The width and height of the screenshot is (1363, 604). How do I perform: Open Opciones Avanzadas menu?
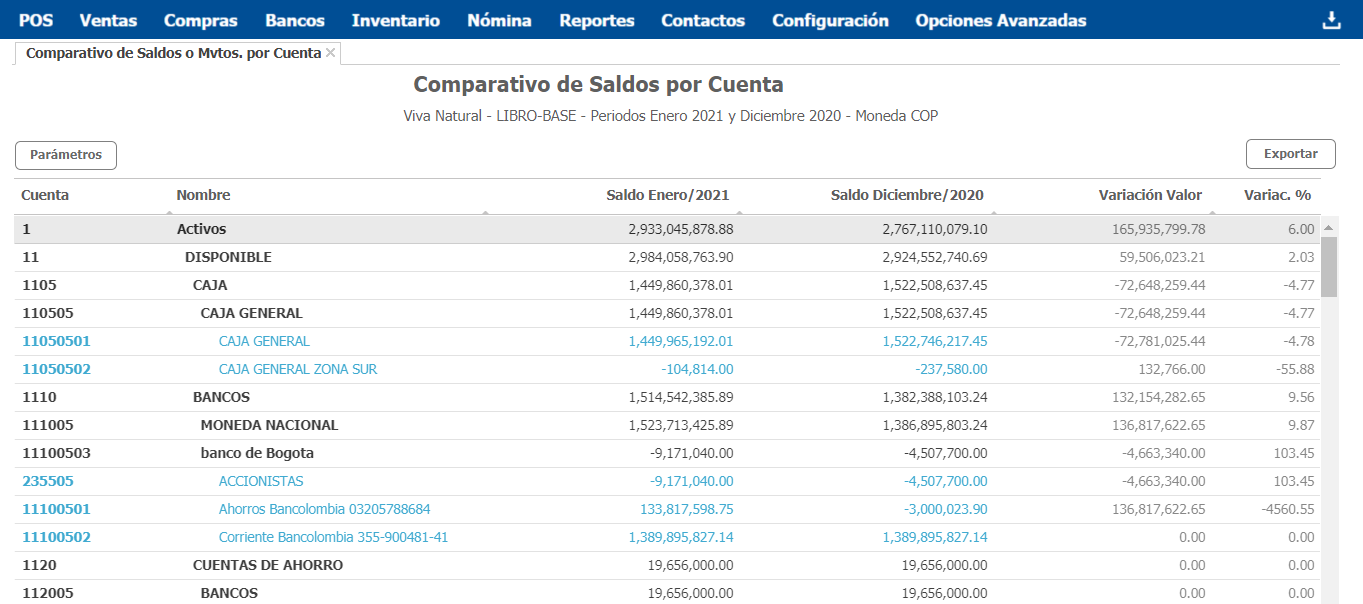[1000, 20]
